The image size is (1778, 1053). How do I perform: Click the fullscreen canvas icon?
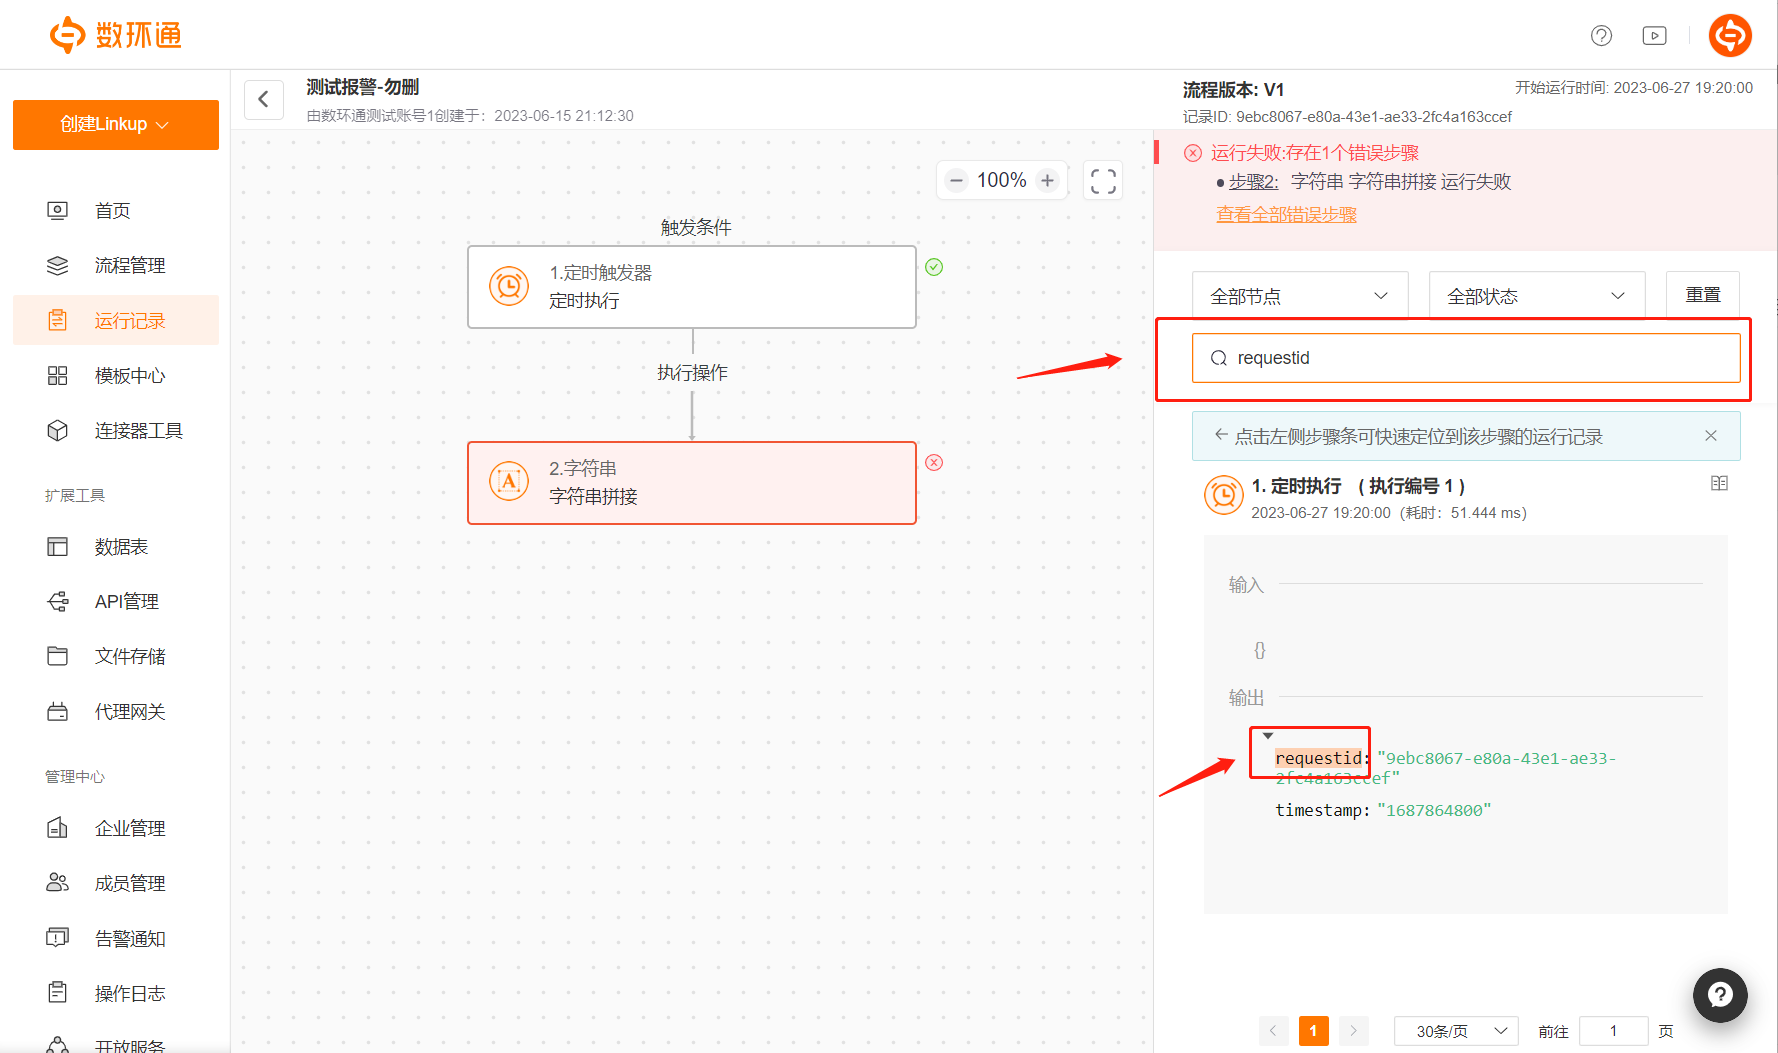coord(1103,181)
